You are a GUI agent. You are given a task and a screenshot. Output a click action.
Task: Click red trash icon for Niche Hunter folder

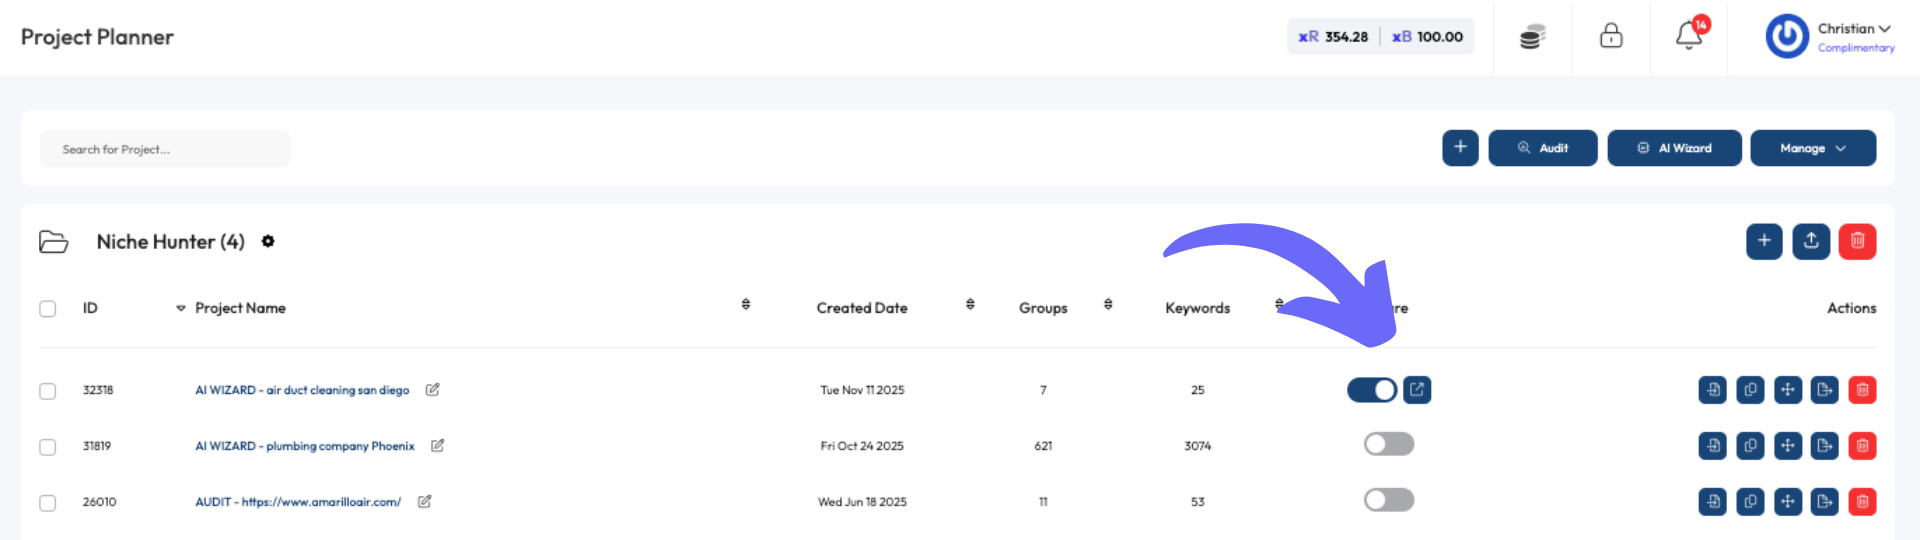tap(1857, 241)
